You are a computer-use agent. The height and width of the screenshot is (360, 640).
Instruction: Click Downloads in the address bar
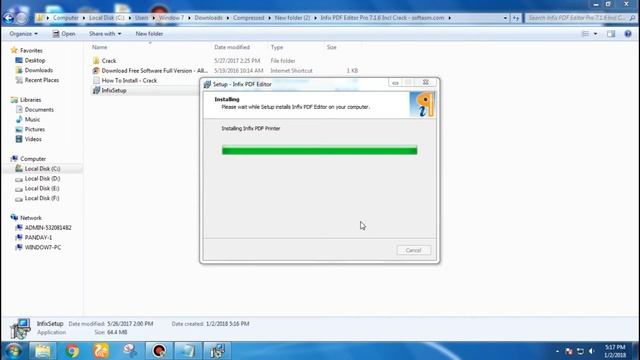pos(208,18)
